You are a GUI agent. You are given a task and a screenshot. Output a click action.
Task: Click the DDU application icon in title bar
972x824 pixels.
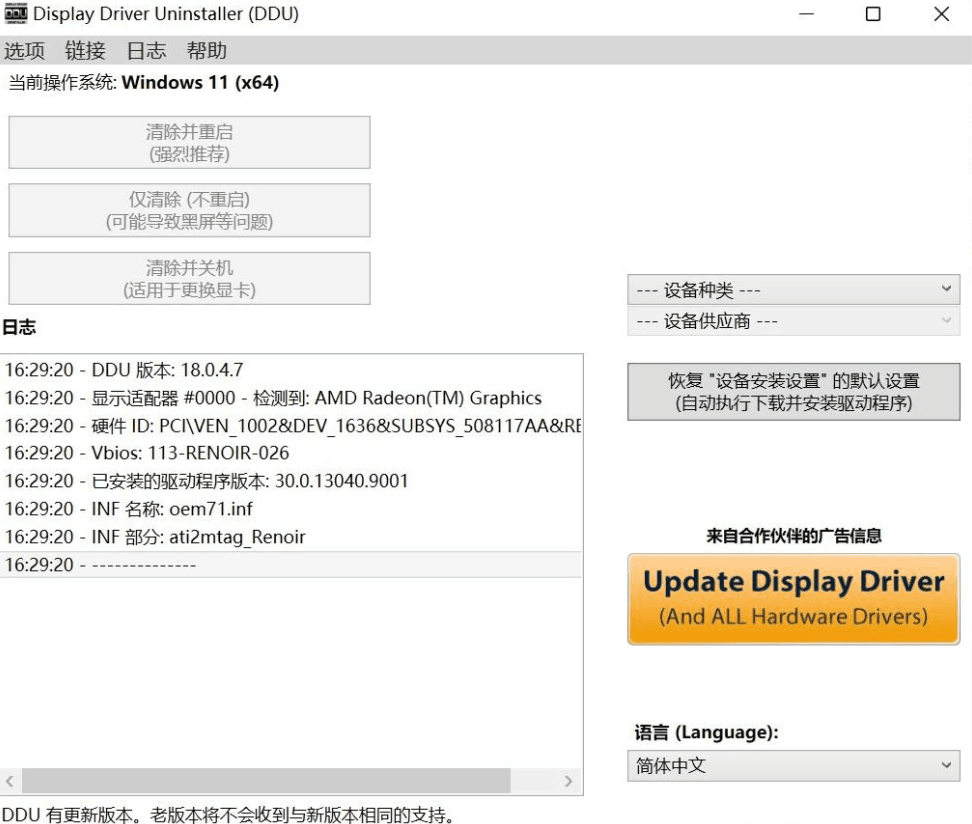(14, 14)
